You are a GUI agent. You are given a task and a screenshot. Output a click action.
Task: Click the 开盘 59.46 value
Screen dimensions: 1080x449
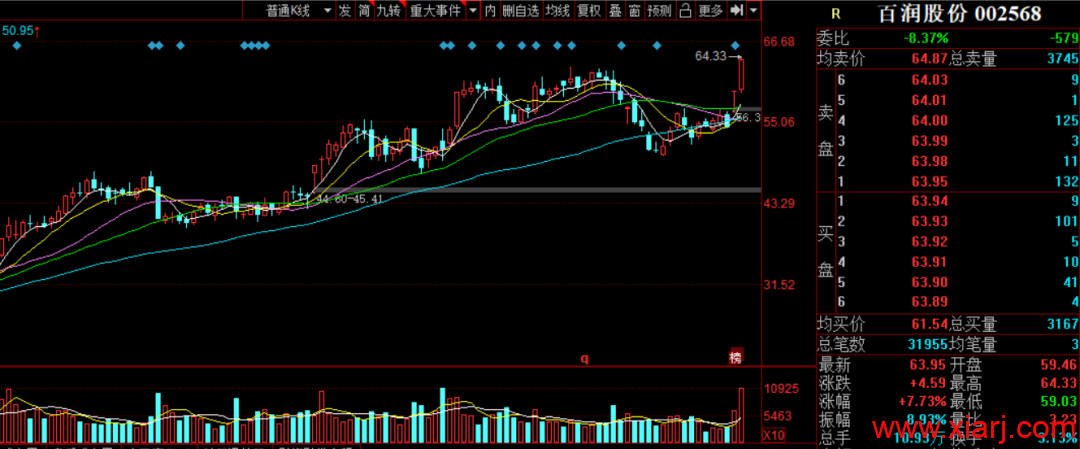(x=1060, y=366)
